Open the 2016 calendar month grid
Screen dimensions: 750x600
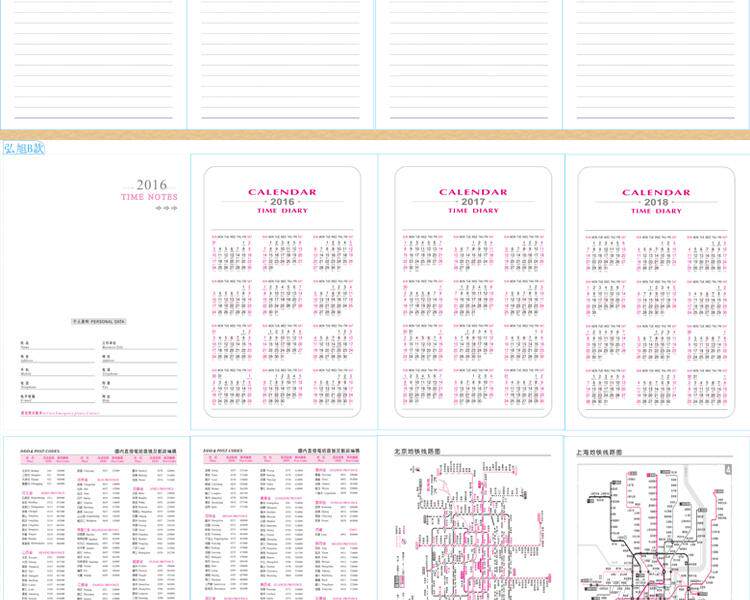coord(282,321)
